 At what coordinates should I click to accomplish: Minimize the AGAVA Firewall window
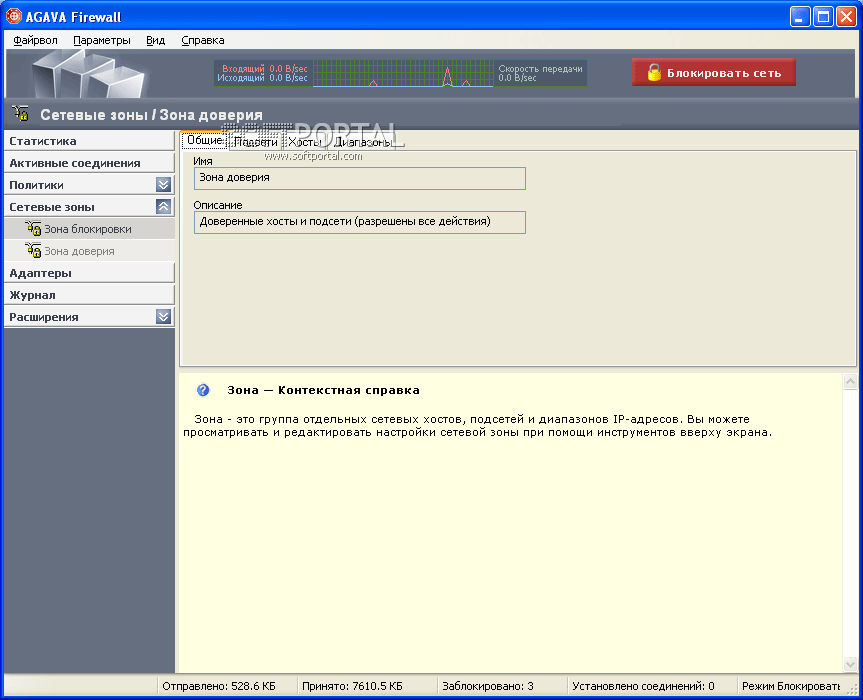[800, 17]
